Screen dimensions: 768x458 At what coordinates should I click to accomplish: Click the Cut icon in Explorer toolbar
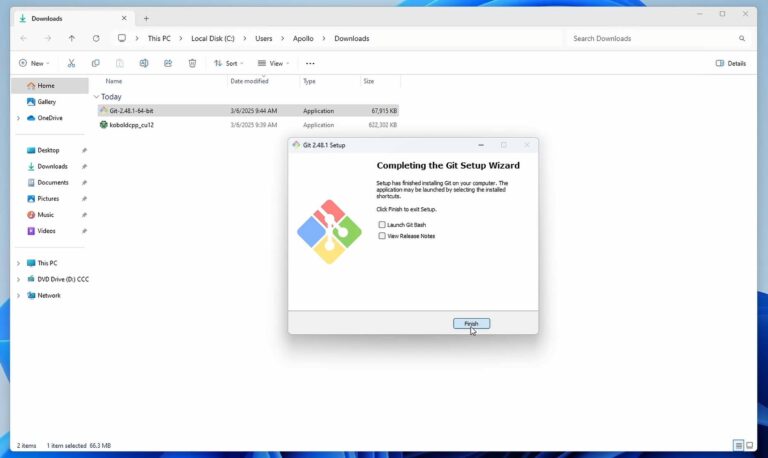coord(72,63)
